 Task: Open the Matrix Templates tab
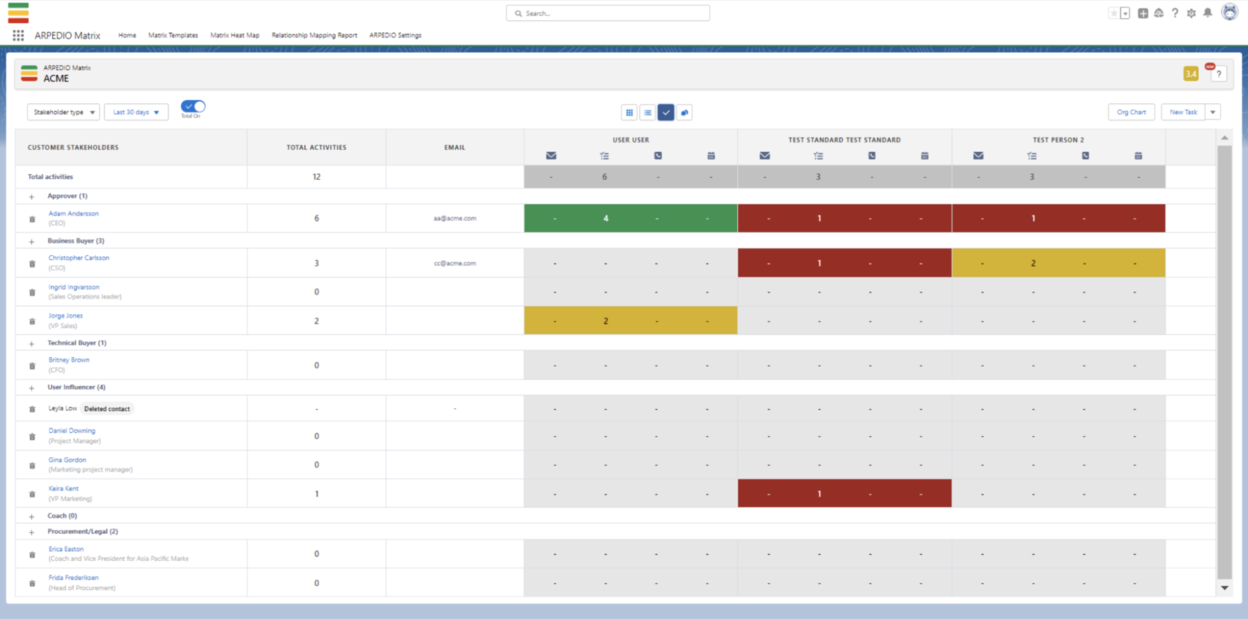(173, 35)
